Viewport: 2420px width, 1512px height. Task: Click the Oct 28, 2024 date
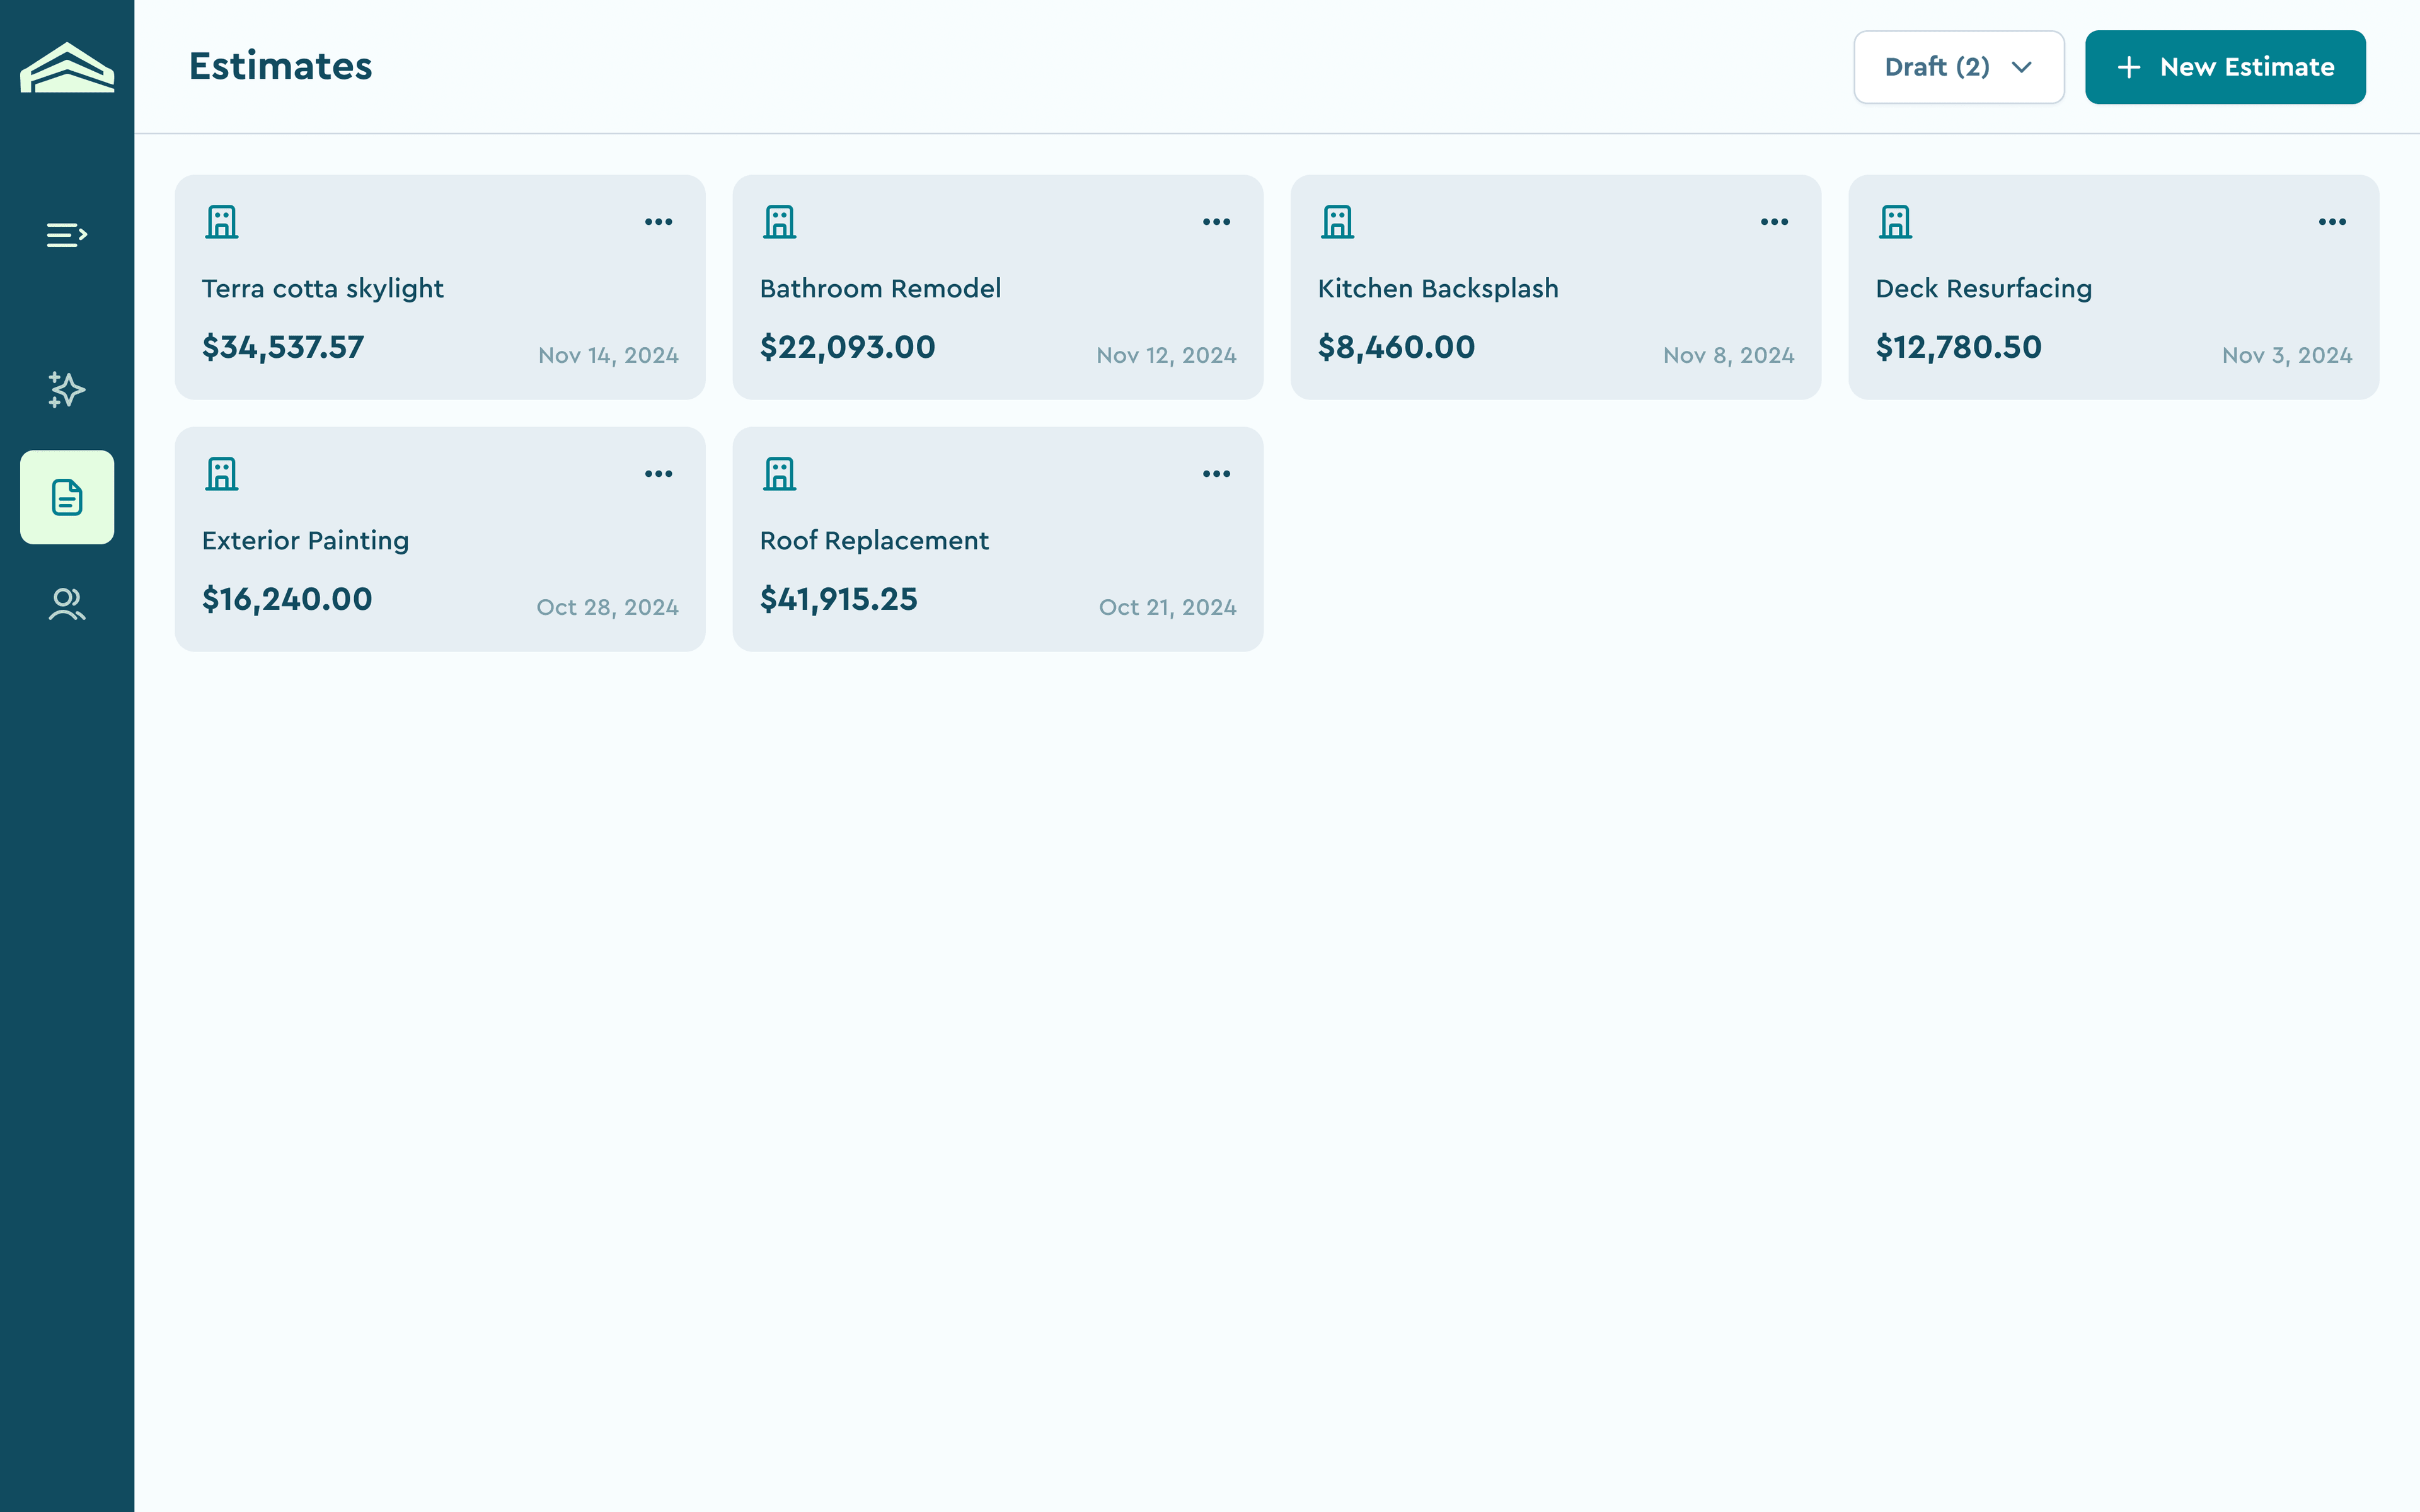[607, 608]
